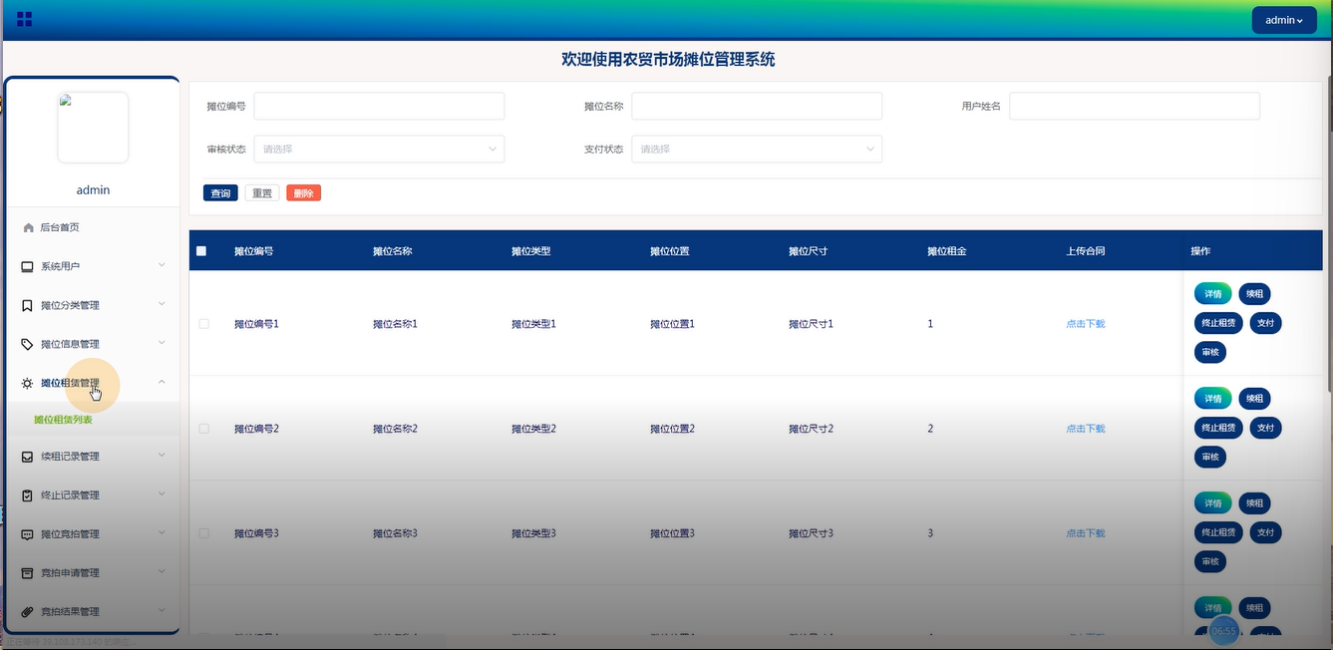Collapse the 摊位租赁管理 menu chevron
The image size is (1333, 650).
[162, 382]
